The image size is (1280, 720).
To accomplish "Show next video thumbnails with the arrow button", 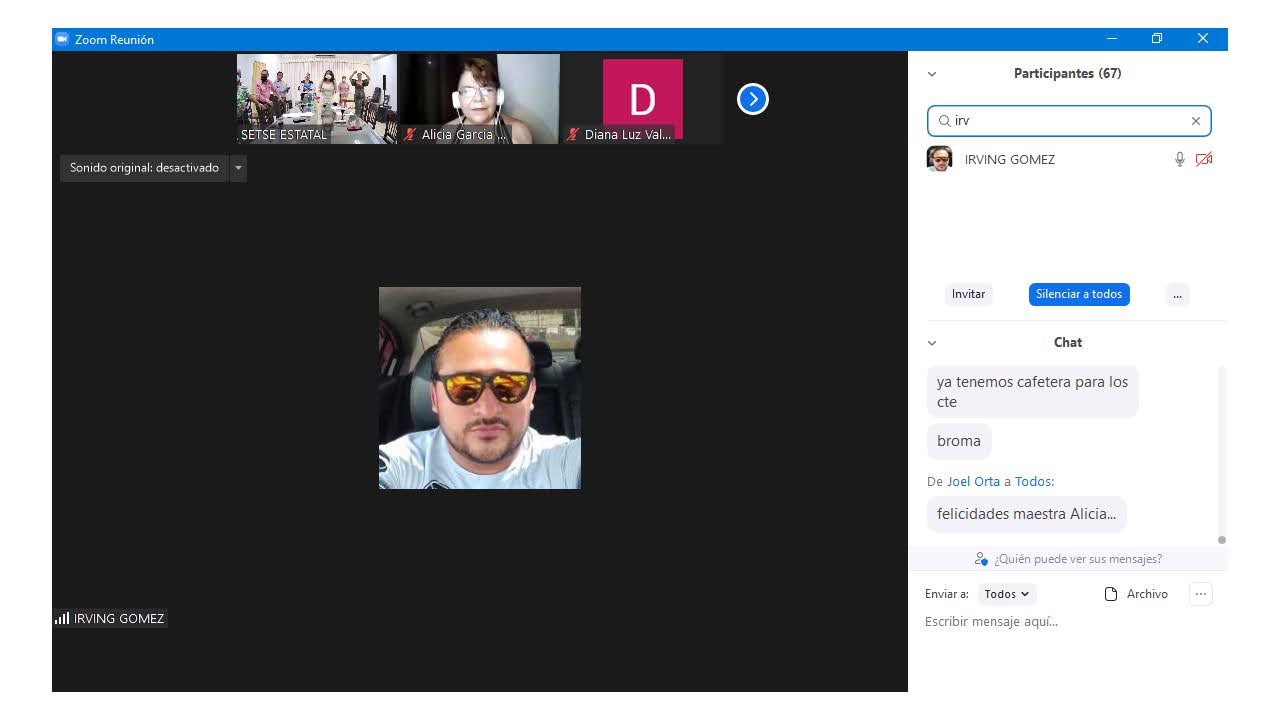I will tap(753, 99).
